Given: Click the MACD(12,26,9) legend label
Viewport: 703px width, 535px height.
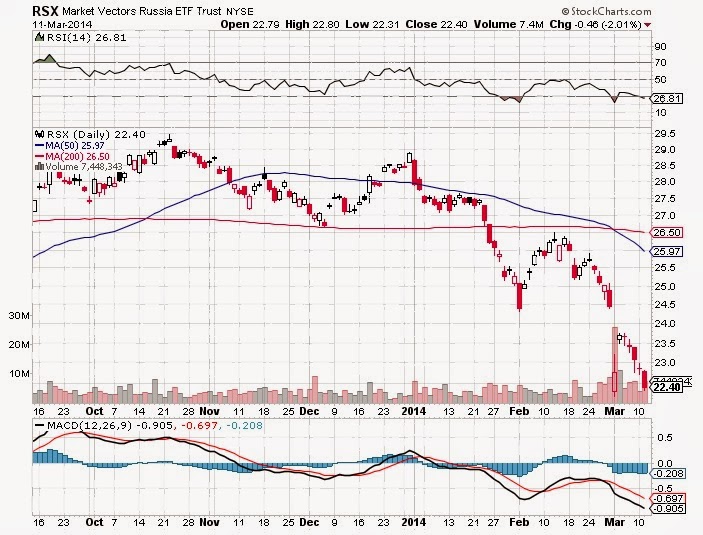Looking at the screenshot, I should 89,425.
